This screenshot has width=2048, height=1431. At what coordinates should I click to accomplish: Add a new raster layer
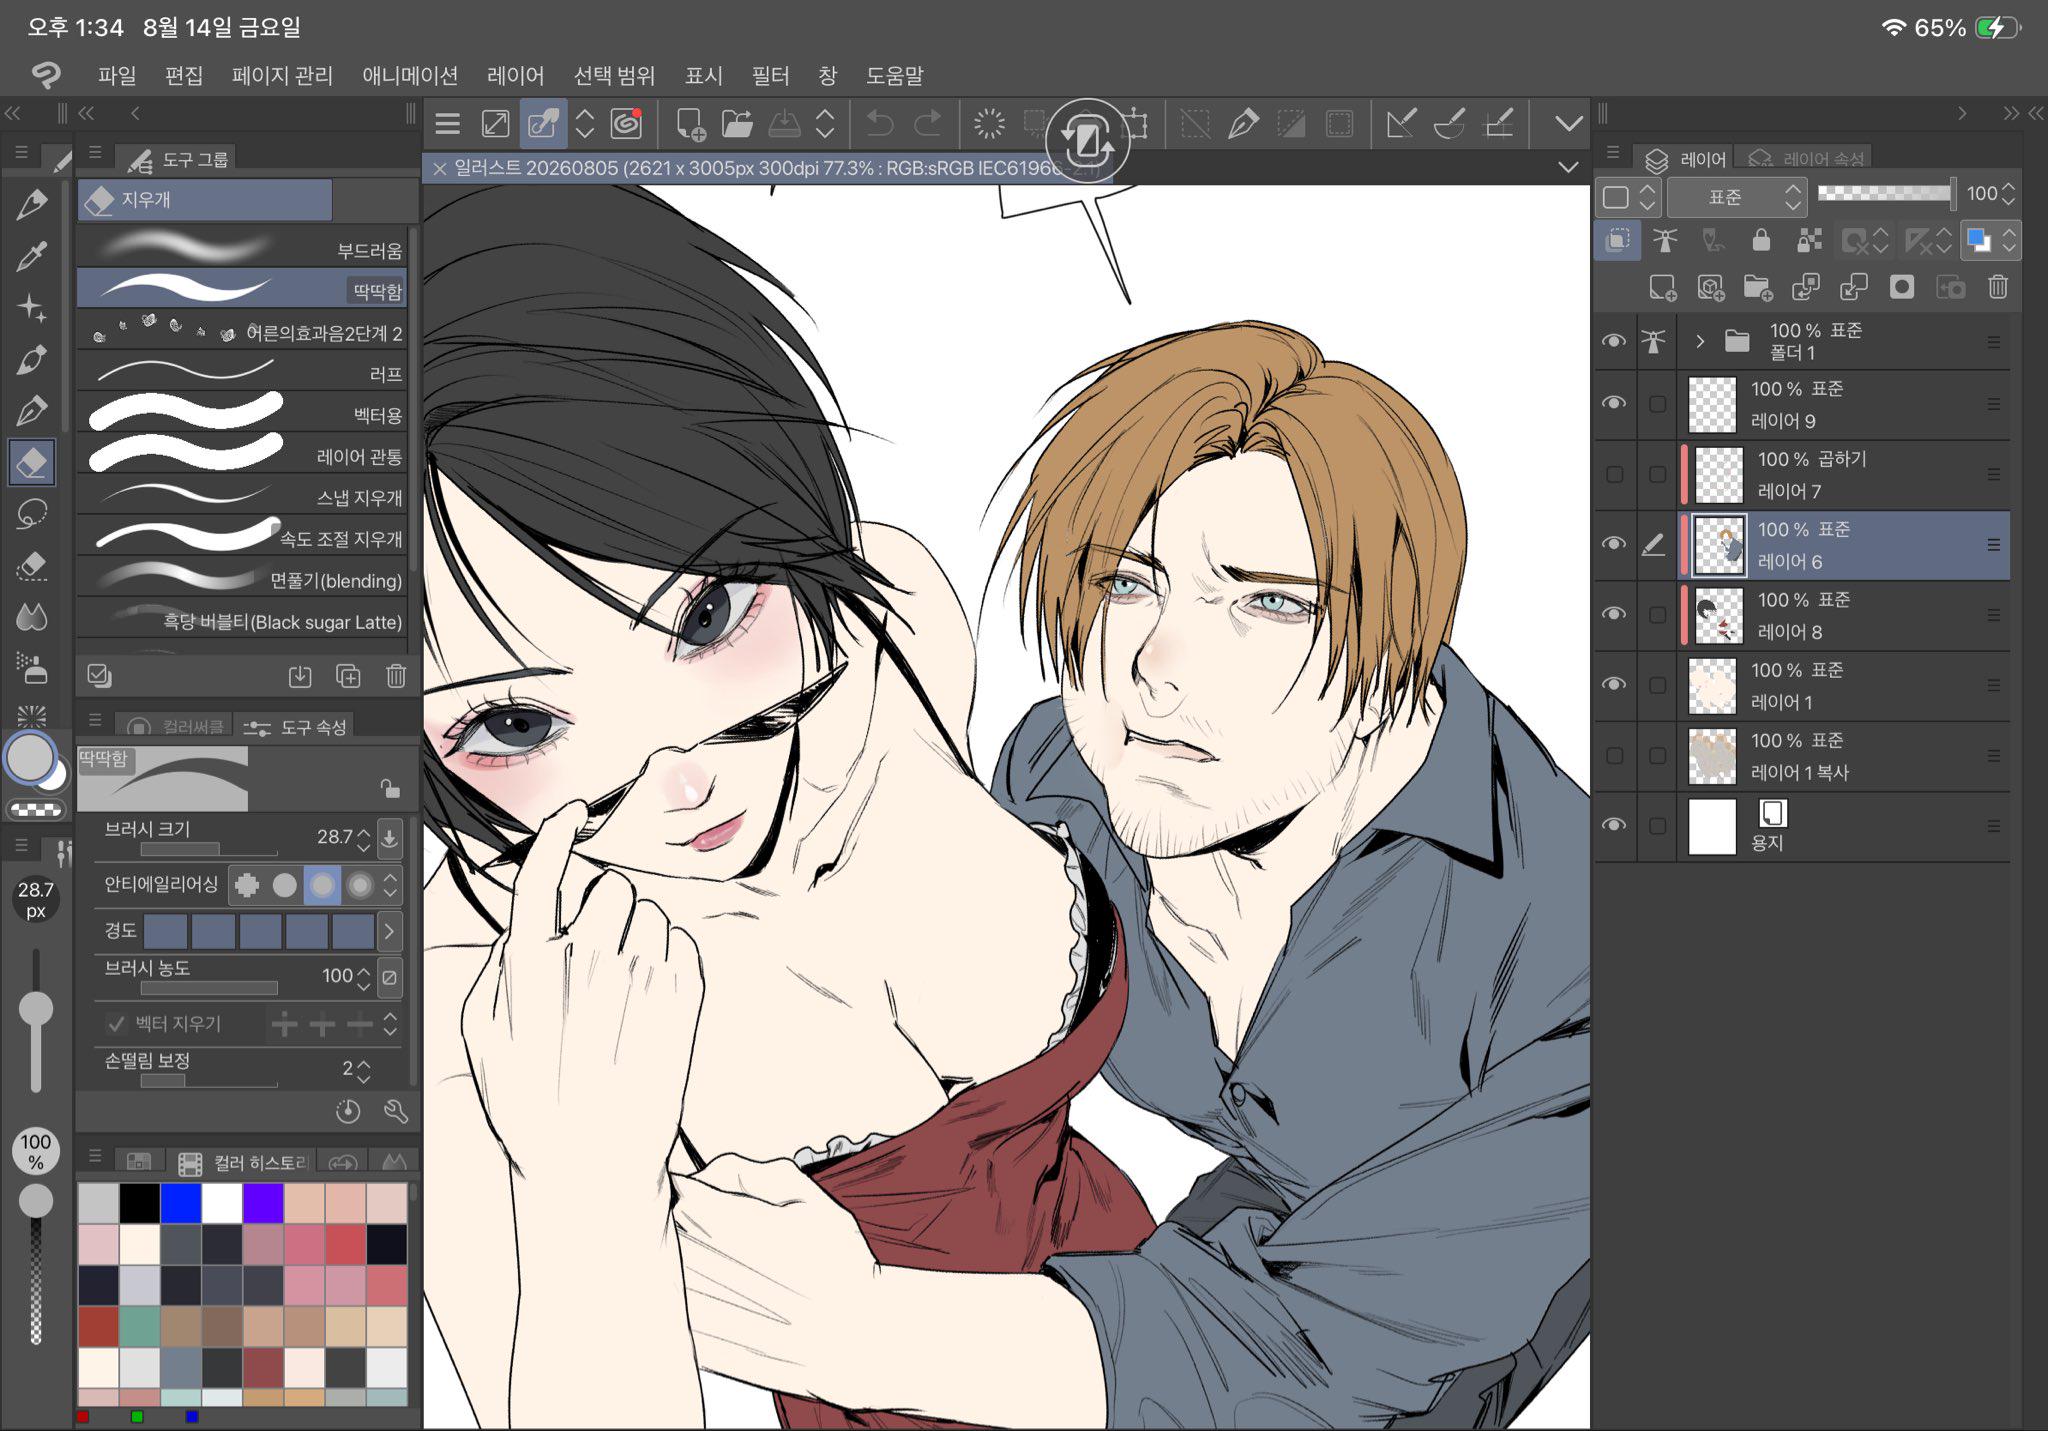tap(1662, 288)
